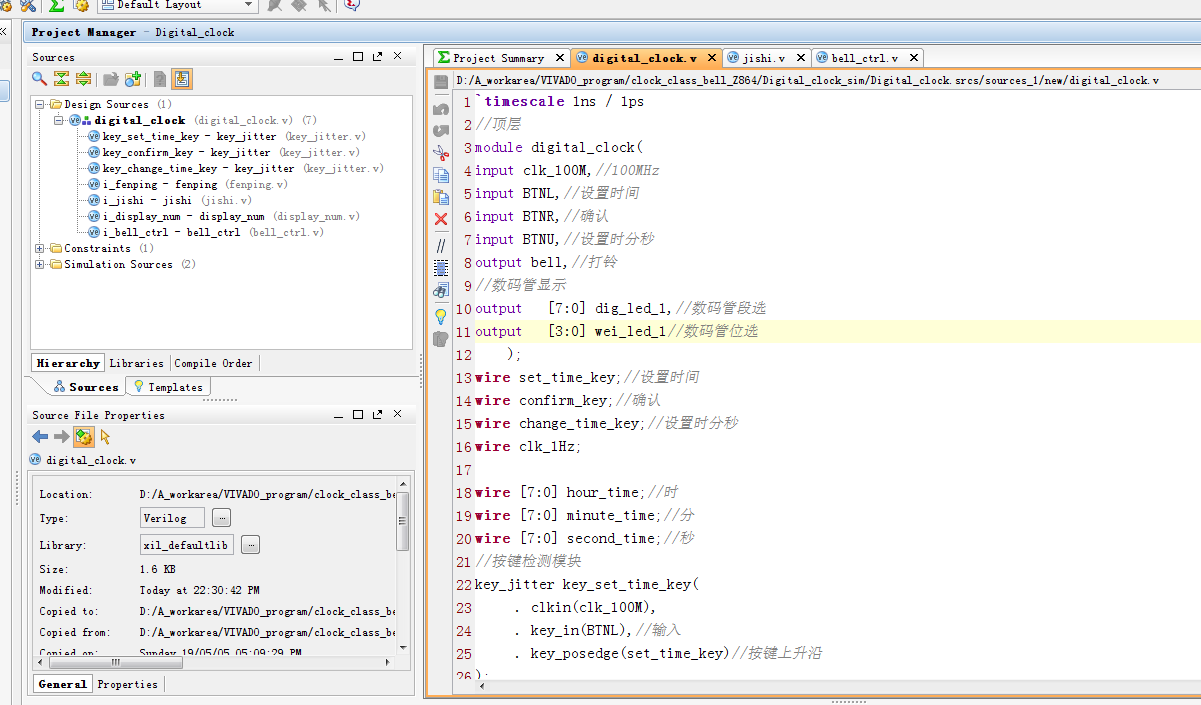Switch to Libraries tab in Sources
Viewport: 1201px width, 705px height.
pyautogui.click(x=136, y=363)
